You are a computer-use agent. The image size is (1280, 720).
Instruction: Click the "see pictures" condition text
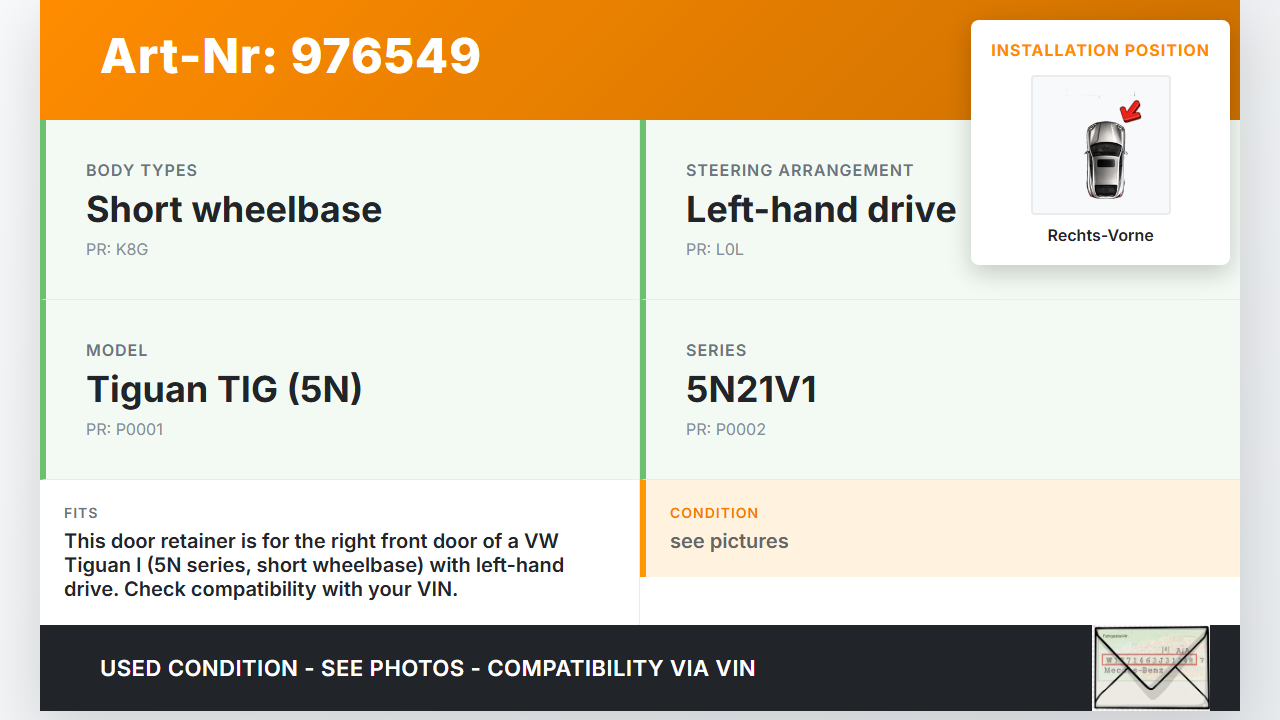pos(729,541)
